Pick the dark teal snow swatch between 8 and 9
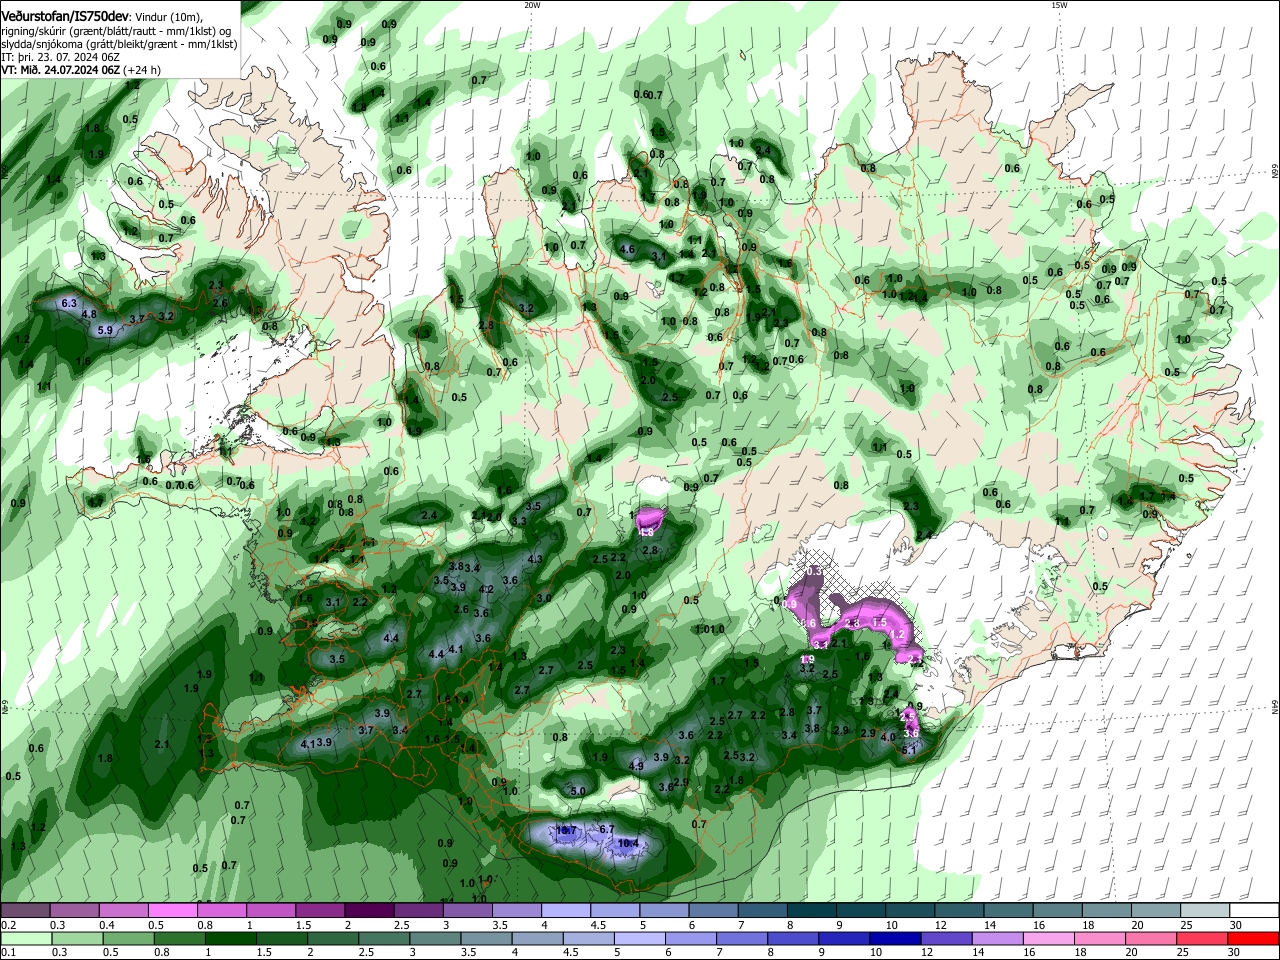This screenshot has width=1280, height=960. coord(811,910)
